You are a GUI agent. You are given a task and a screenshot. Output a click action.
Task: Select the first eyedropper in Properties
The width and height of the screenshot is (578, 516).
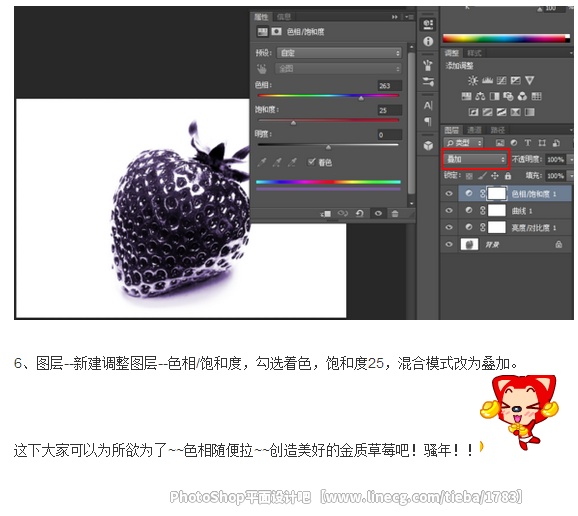[x=261, y=162]
